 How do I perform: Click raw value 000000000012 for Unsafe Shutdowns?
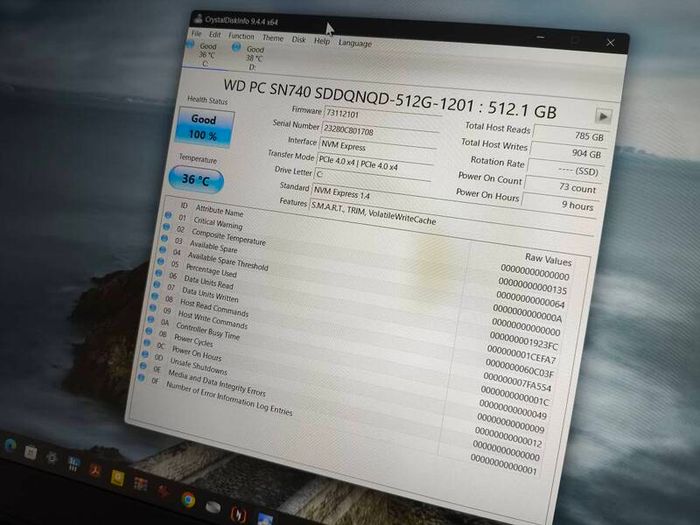coord(508,438)
